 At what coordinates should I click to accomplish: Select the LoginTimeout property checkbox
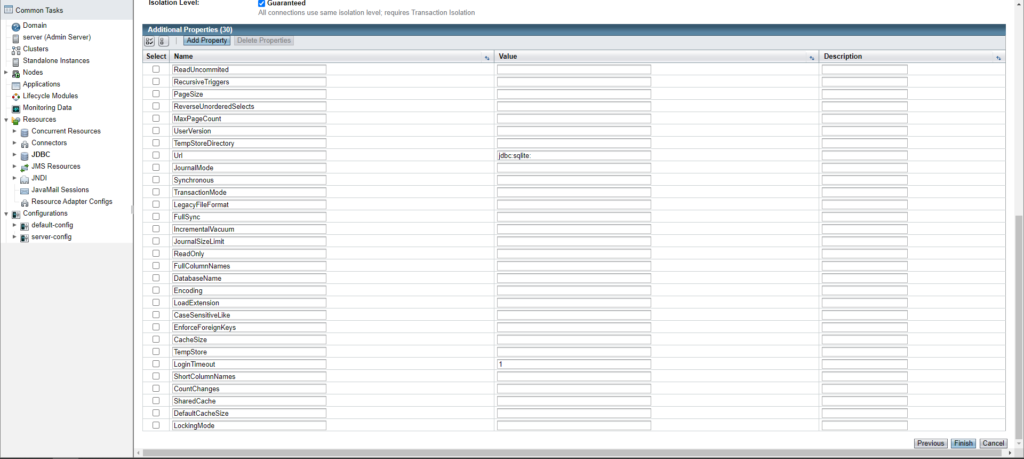click(156, 364)
